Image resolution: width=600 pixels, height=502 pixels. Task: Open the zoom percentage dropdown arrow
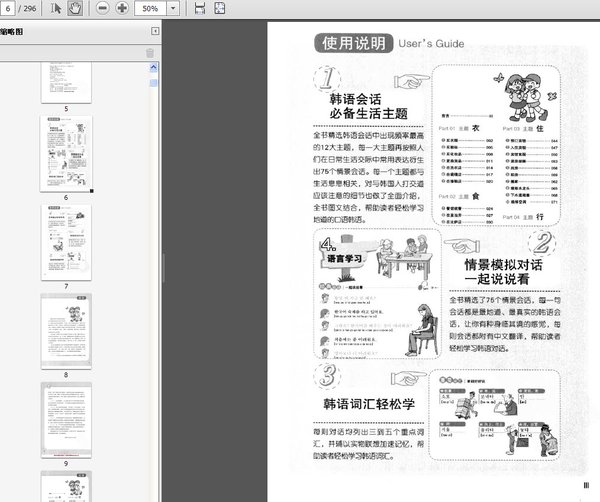[173, 8]
